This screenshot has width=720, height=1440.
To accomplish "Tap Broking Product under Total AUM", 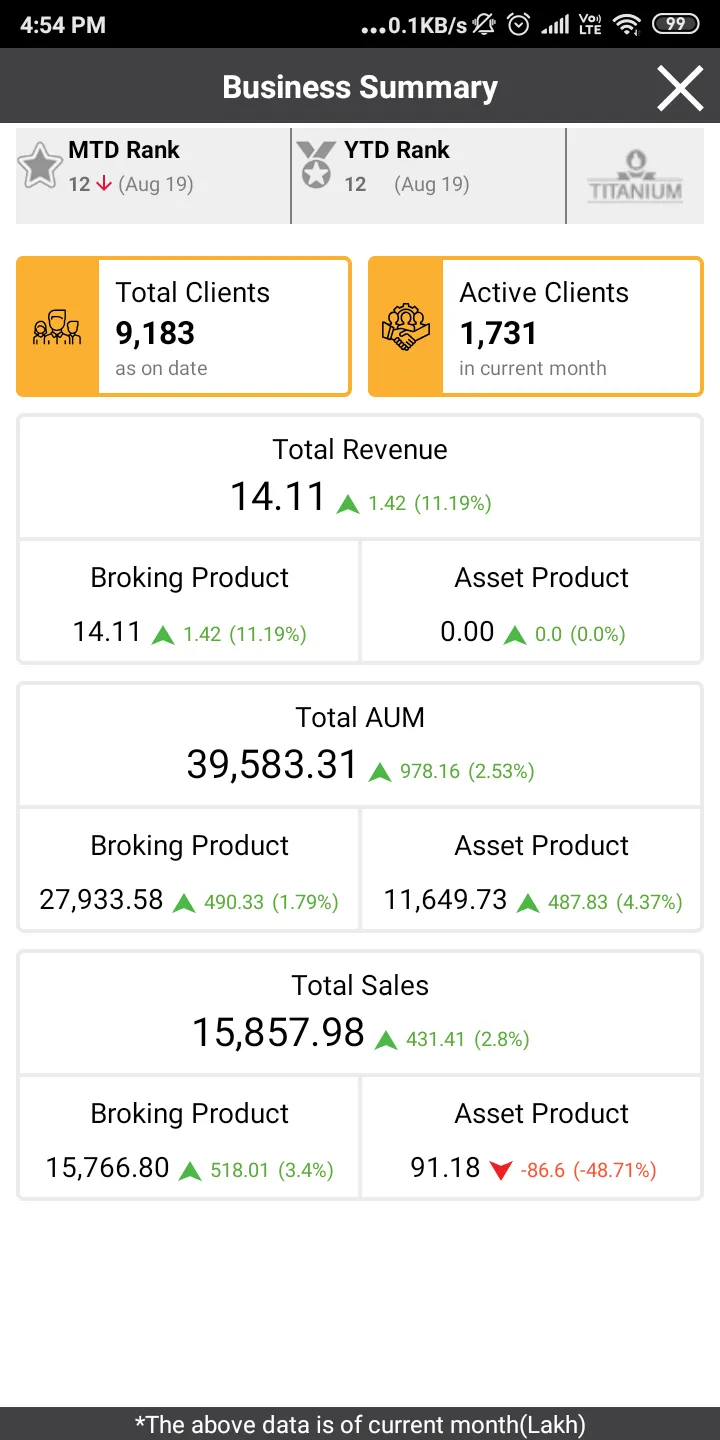I will tap(189, 869).
